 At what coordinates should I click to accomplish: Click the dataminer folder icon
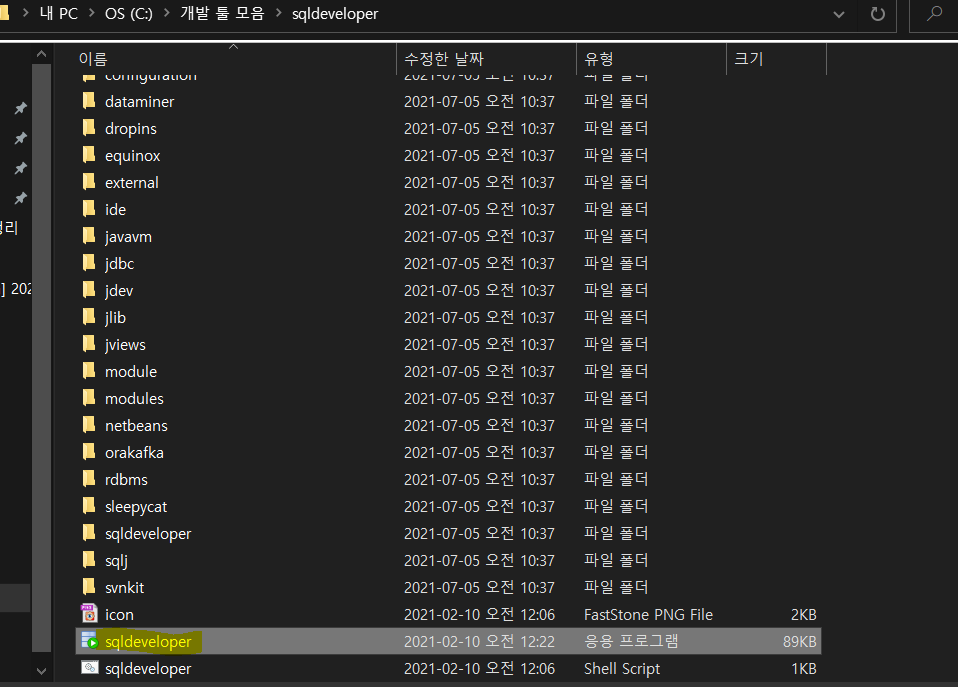pyautogui.click(x=89, y=101)
